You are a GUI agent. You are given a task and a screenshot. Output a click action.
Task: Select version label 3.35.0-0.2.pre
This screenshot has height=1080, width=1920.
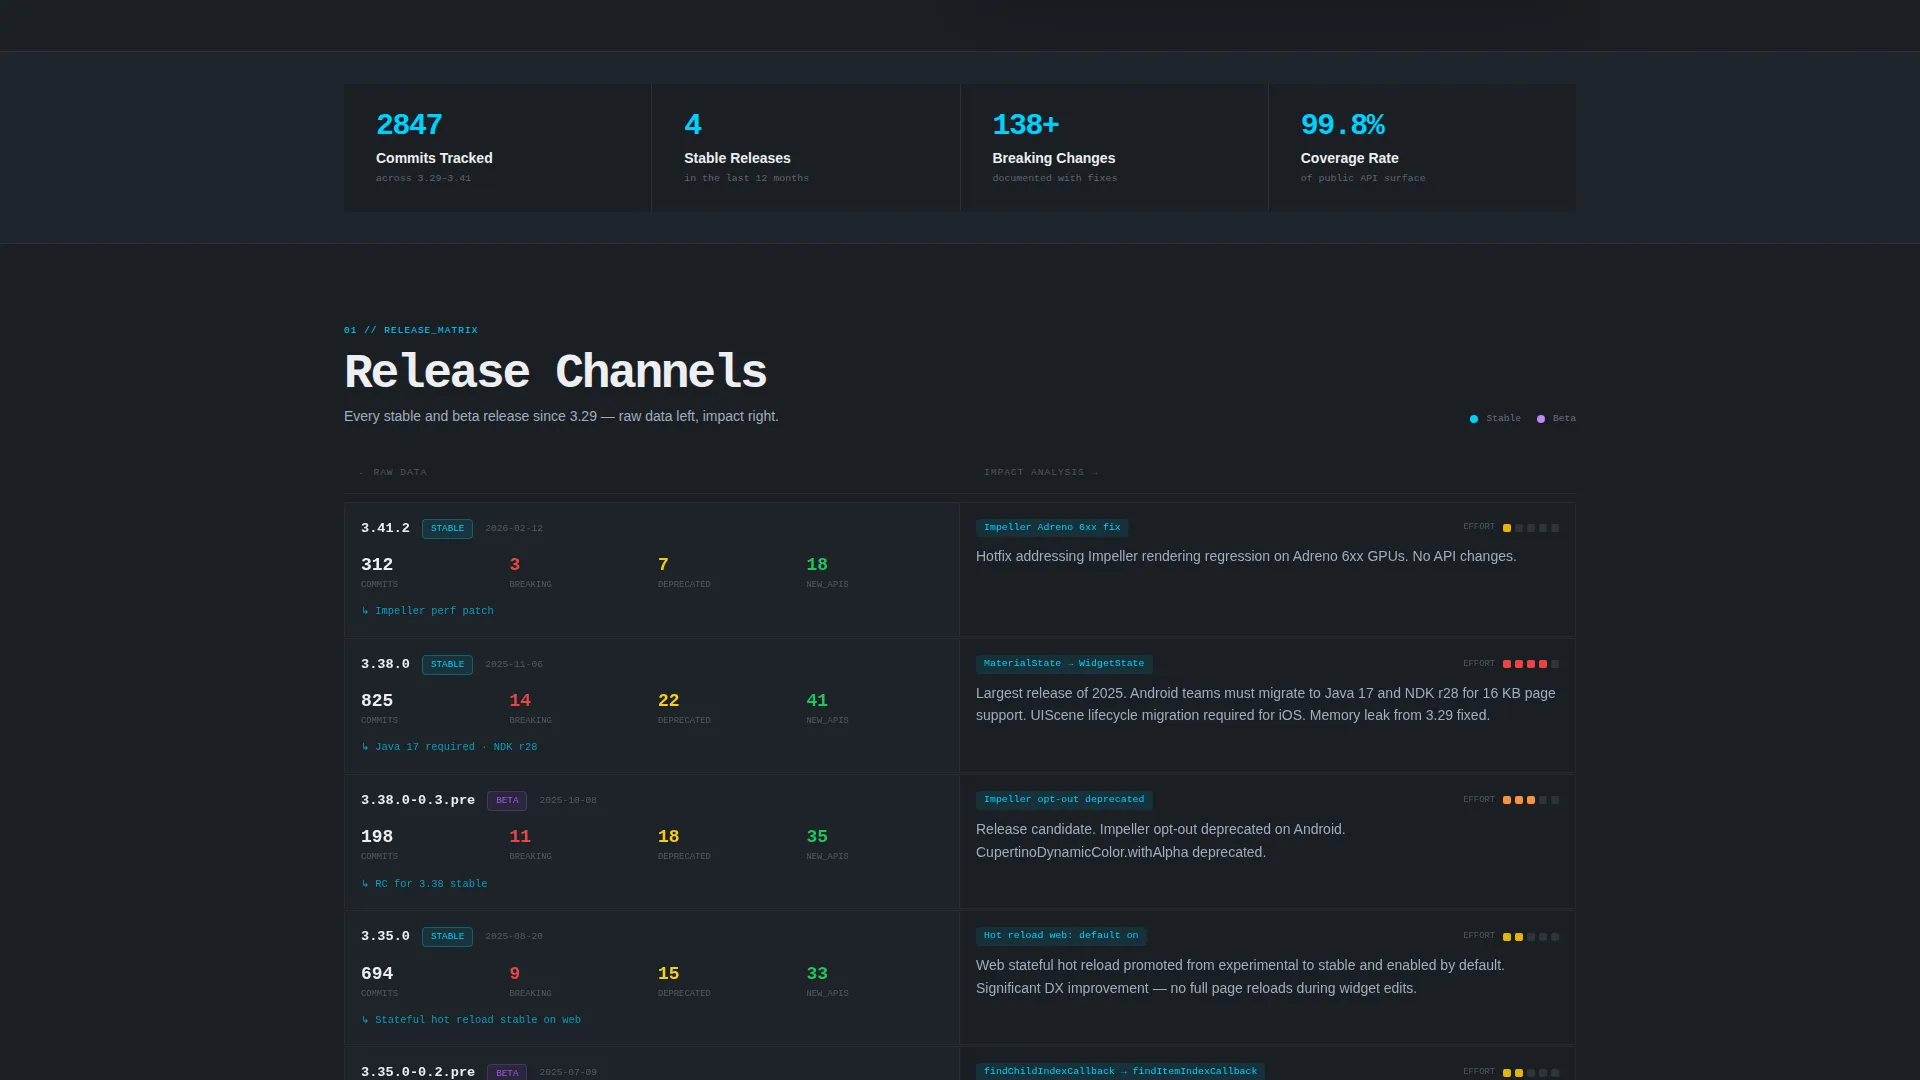(x=418, y=1072)
